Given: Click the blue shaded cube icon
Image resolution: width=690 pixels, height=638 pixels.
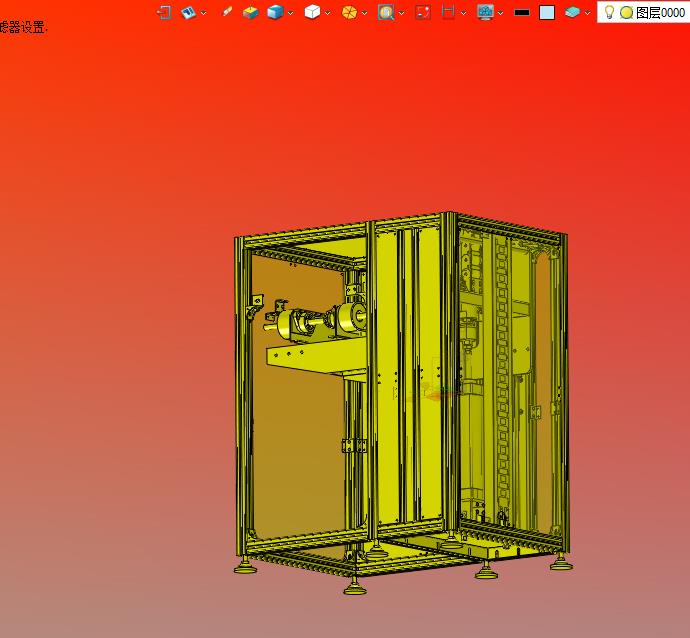Looking at the screenshot, I should (275, 12).
